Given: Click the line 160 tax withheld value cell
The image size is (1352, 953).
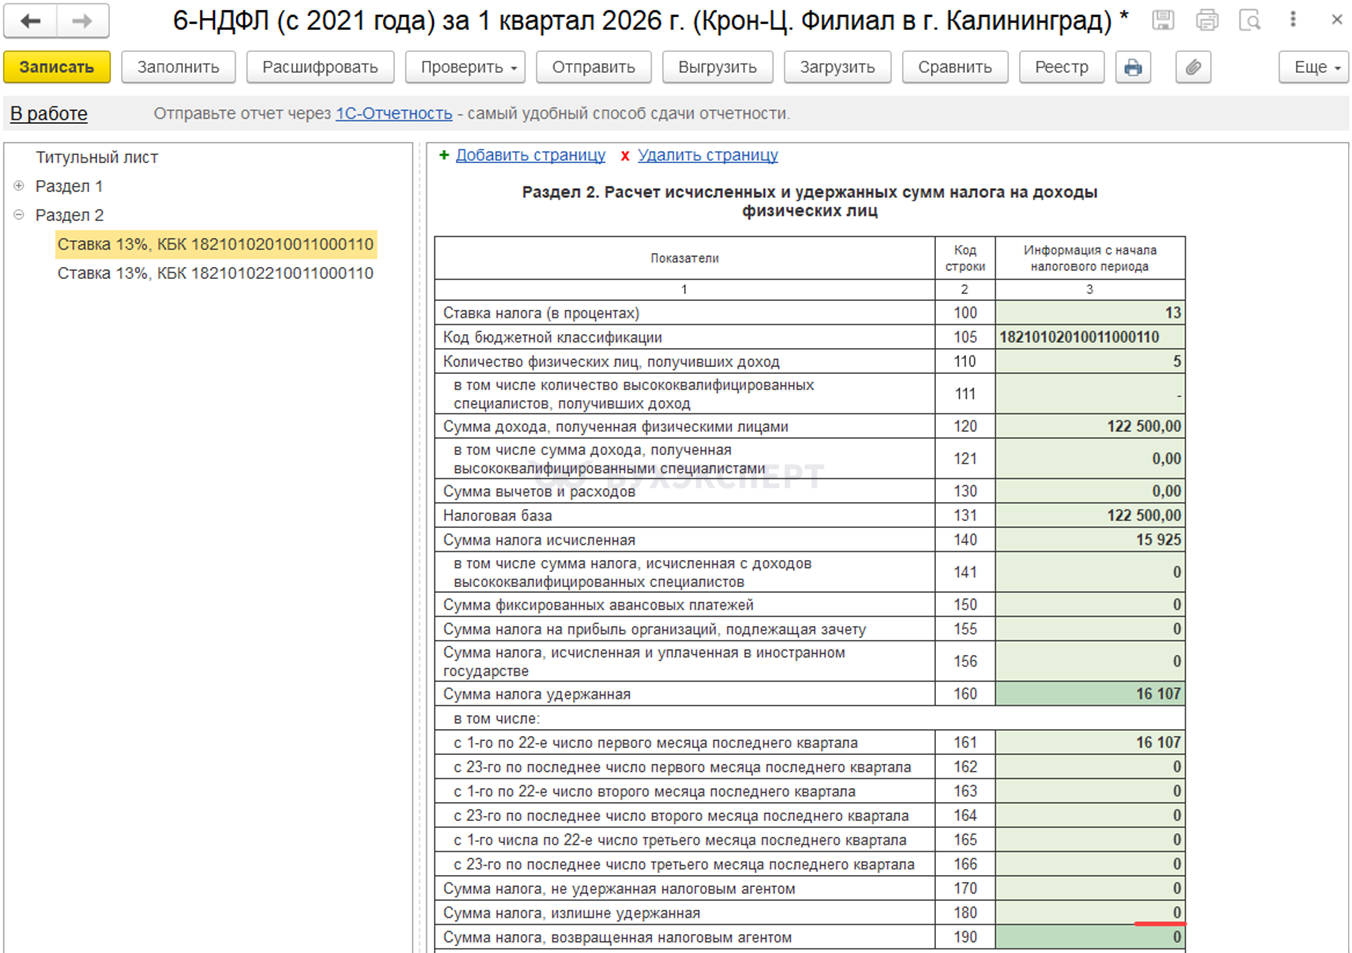Looking at the screenshot, I should point(1090,694).
